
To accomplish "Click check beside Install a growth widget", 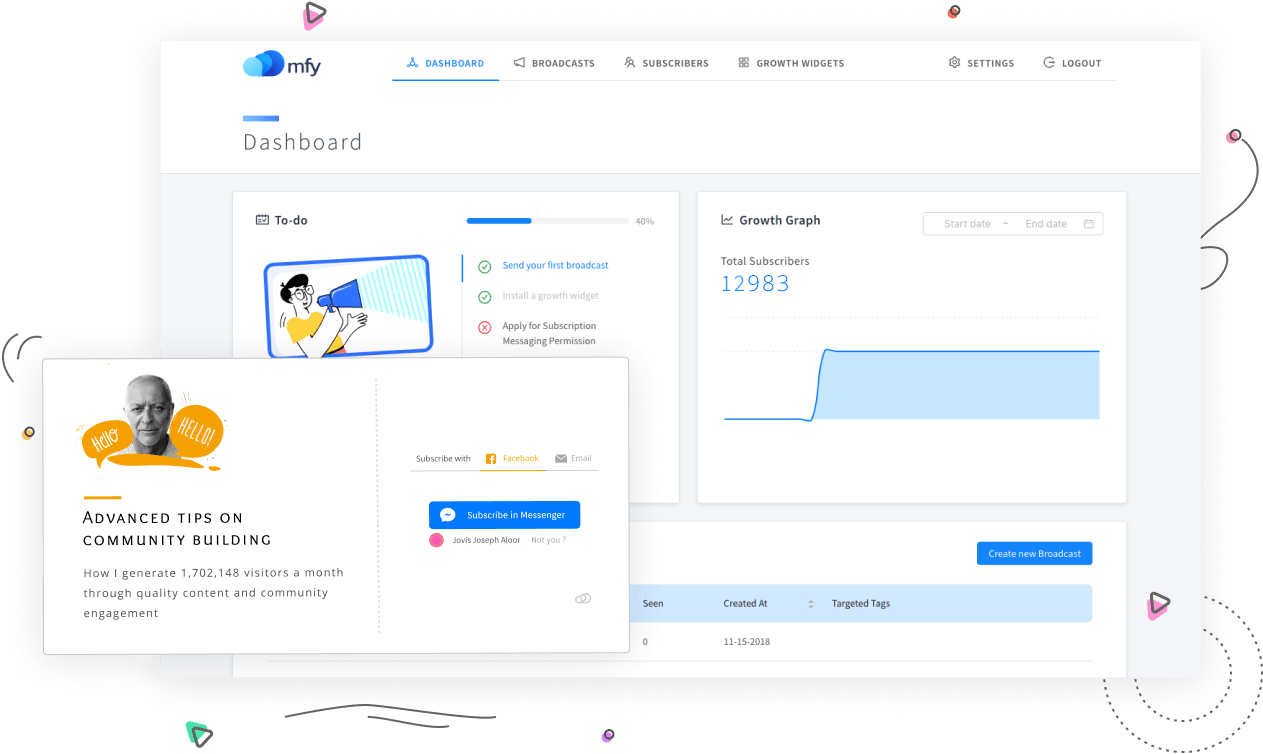I will 484,297.
